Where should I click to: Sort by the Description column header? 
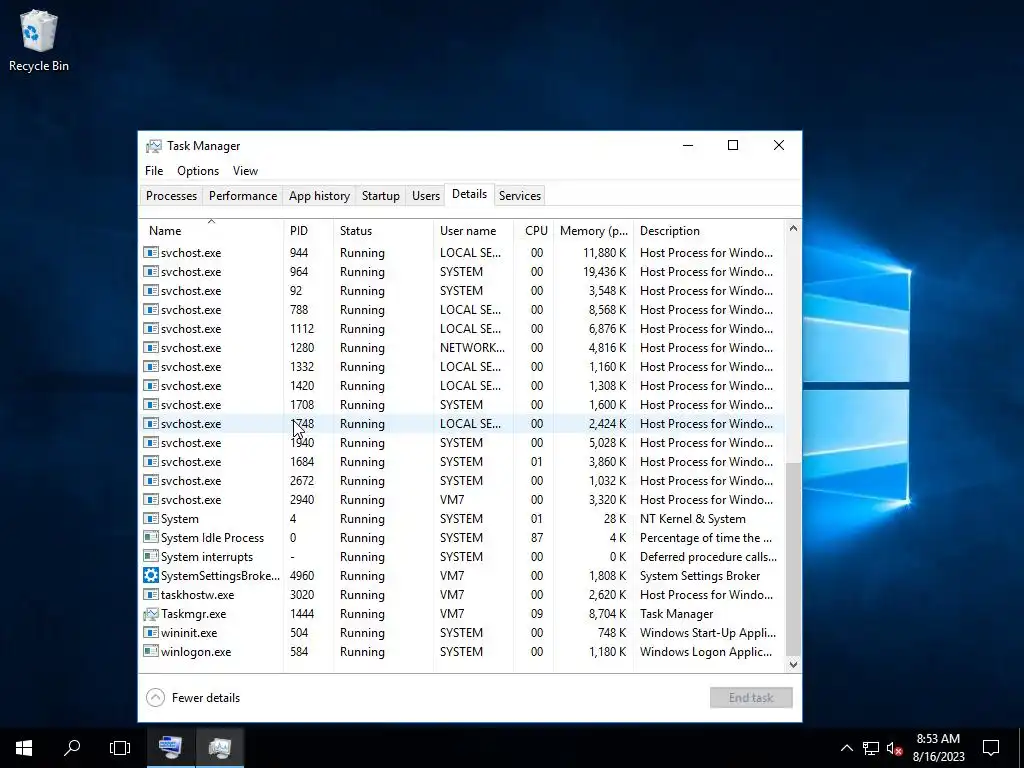click(709, 231)
